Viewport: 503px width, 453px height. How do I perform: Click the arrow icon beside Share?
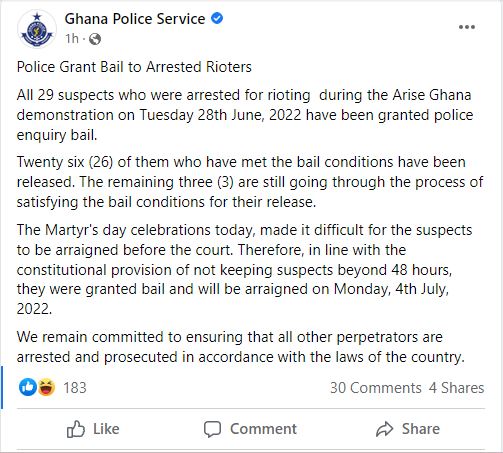tap(385, 429)
